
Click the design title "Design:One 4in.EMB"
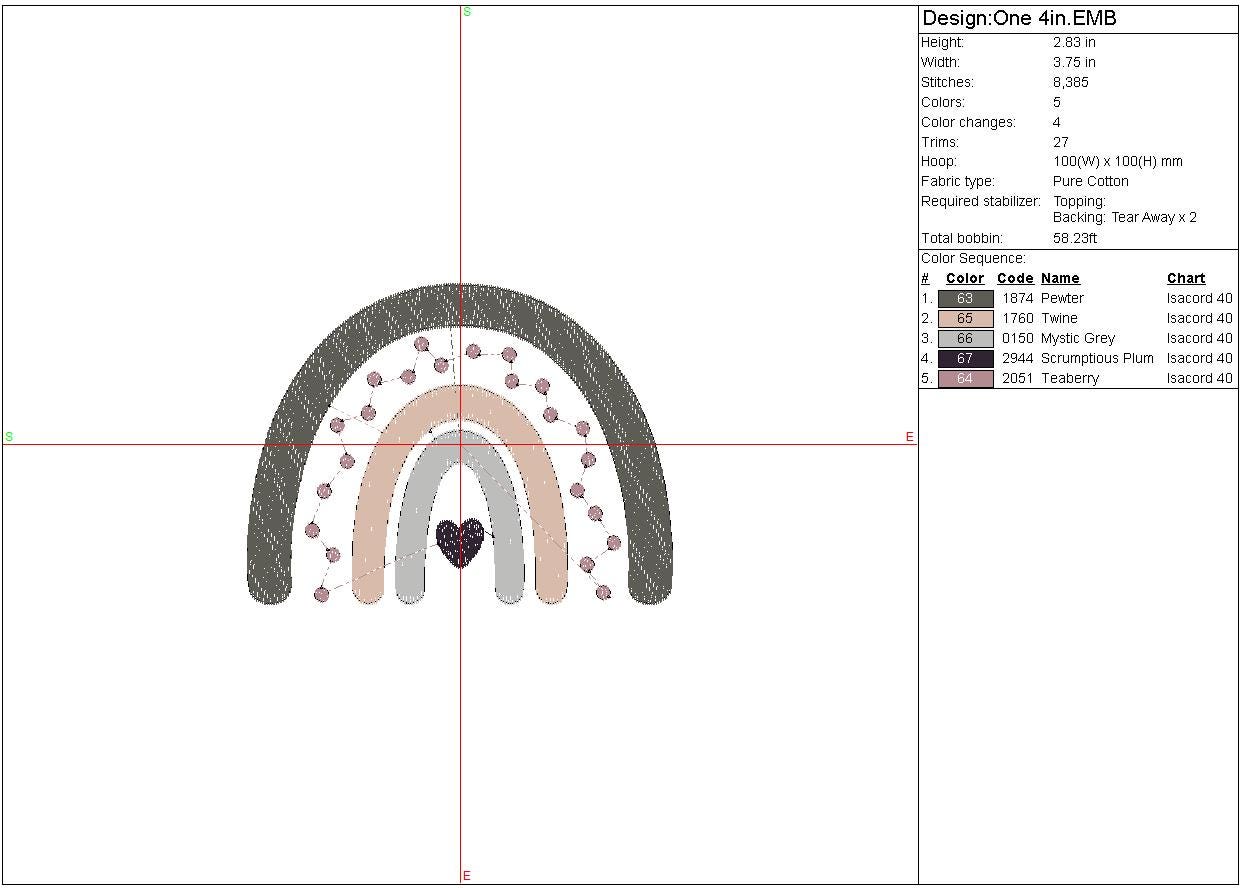(x=1019, y=18)
